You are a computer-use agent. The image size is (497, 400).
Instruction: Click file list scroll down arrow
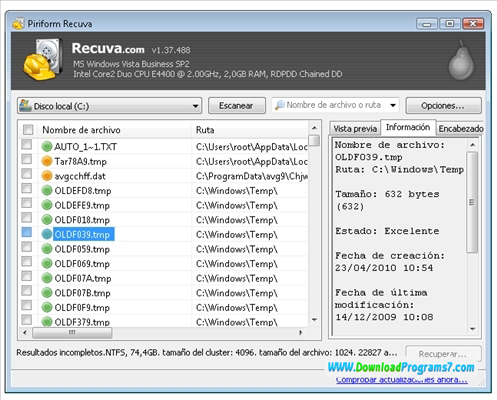(314, 319)
